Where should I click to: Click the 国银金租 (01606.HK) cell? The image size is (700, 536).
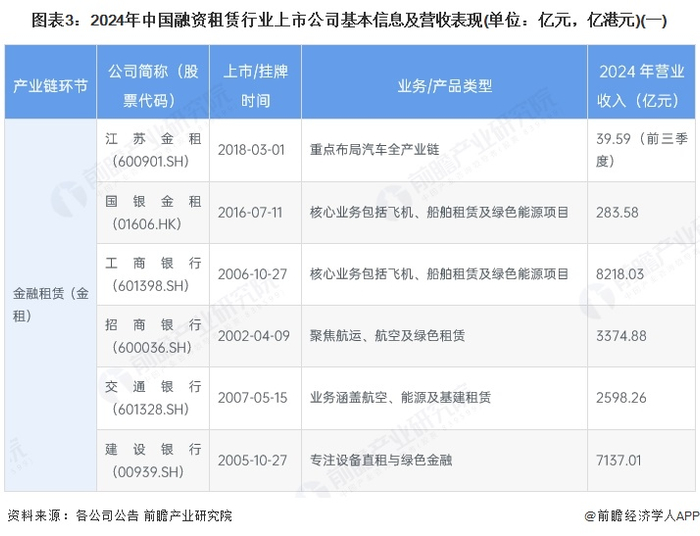coord(153,212)
